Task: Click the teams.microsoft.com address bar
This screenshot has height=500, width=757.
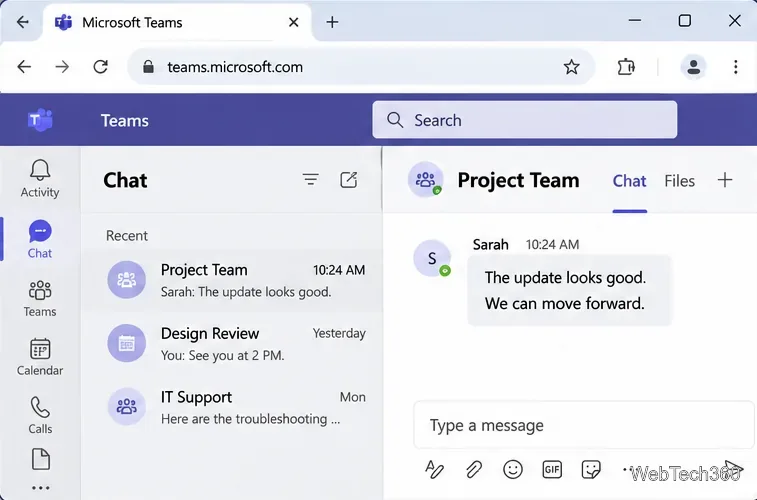Action: [x=361, y=67]
